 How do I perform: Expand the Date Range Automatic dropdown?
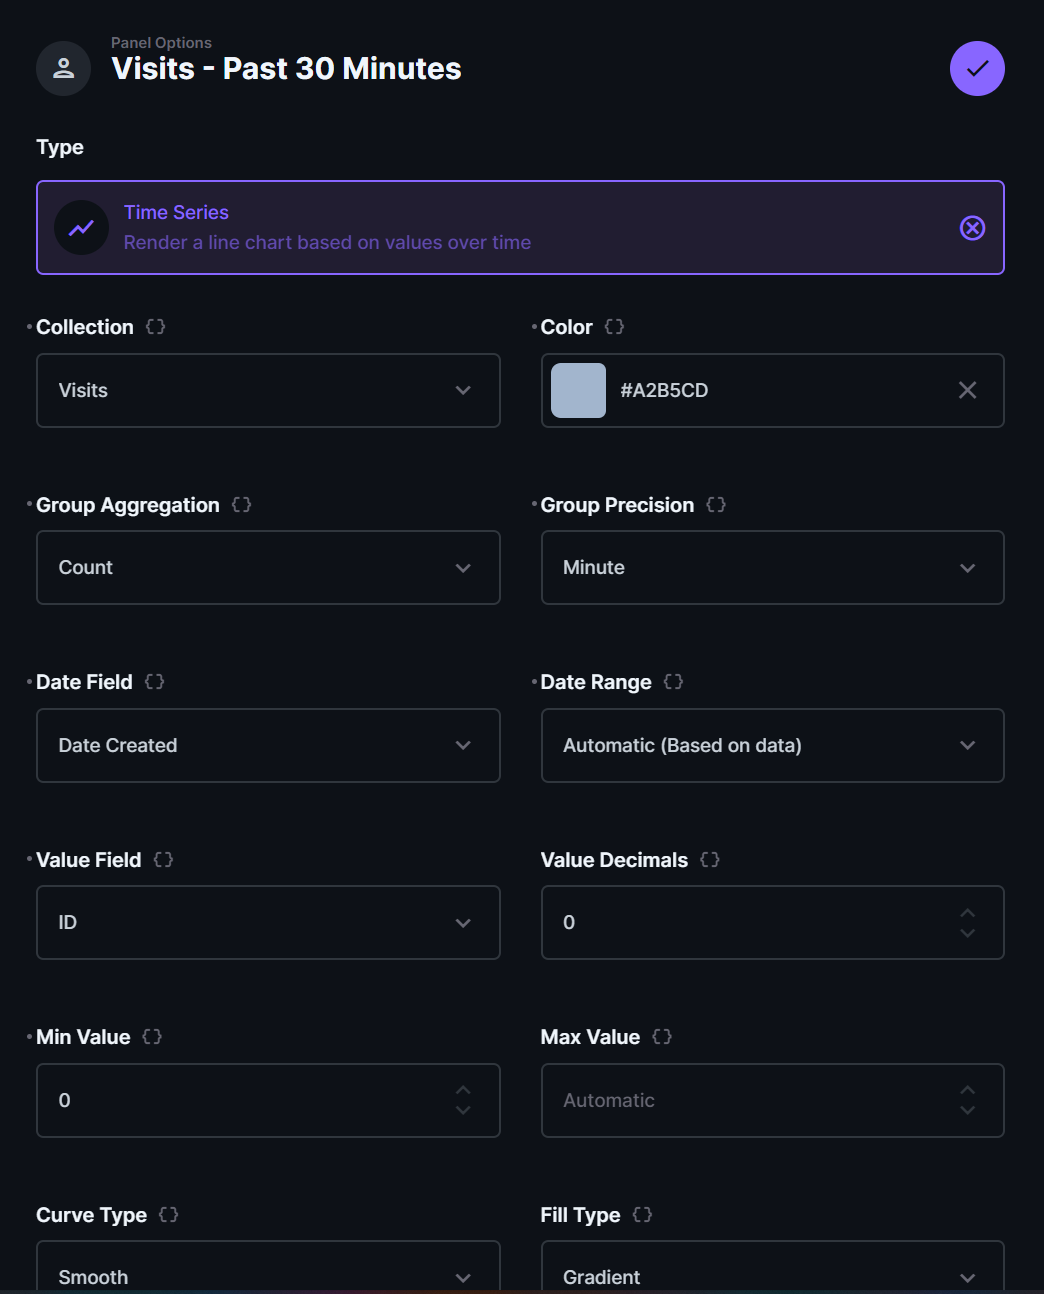point(772,745)
